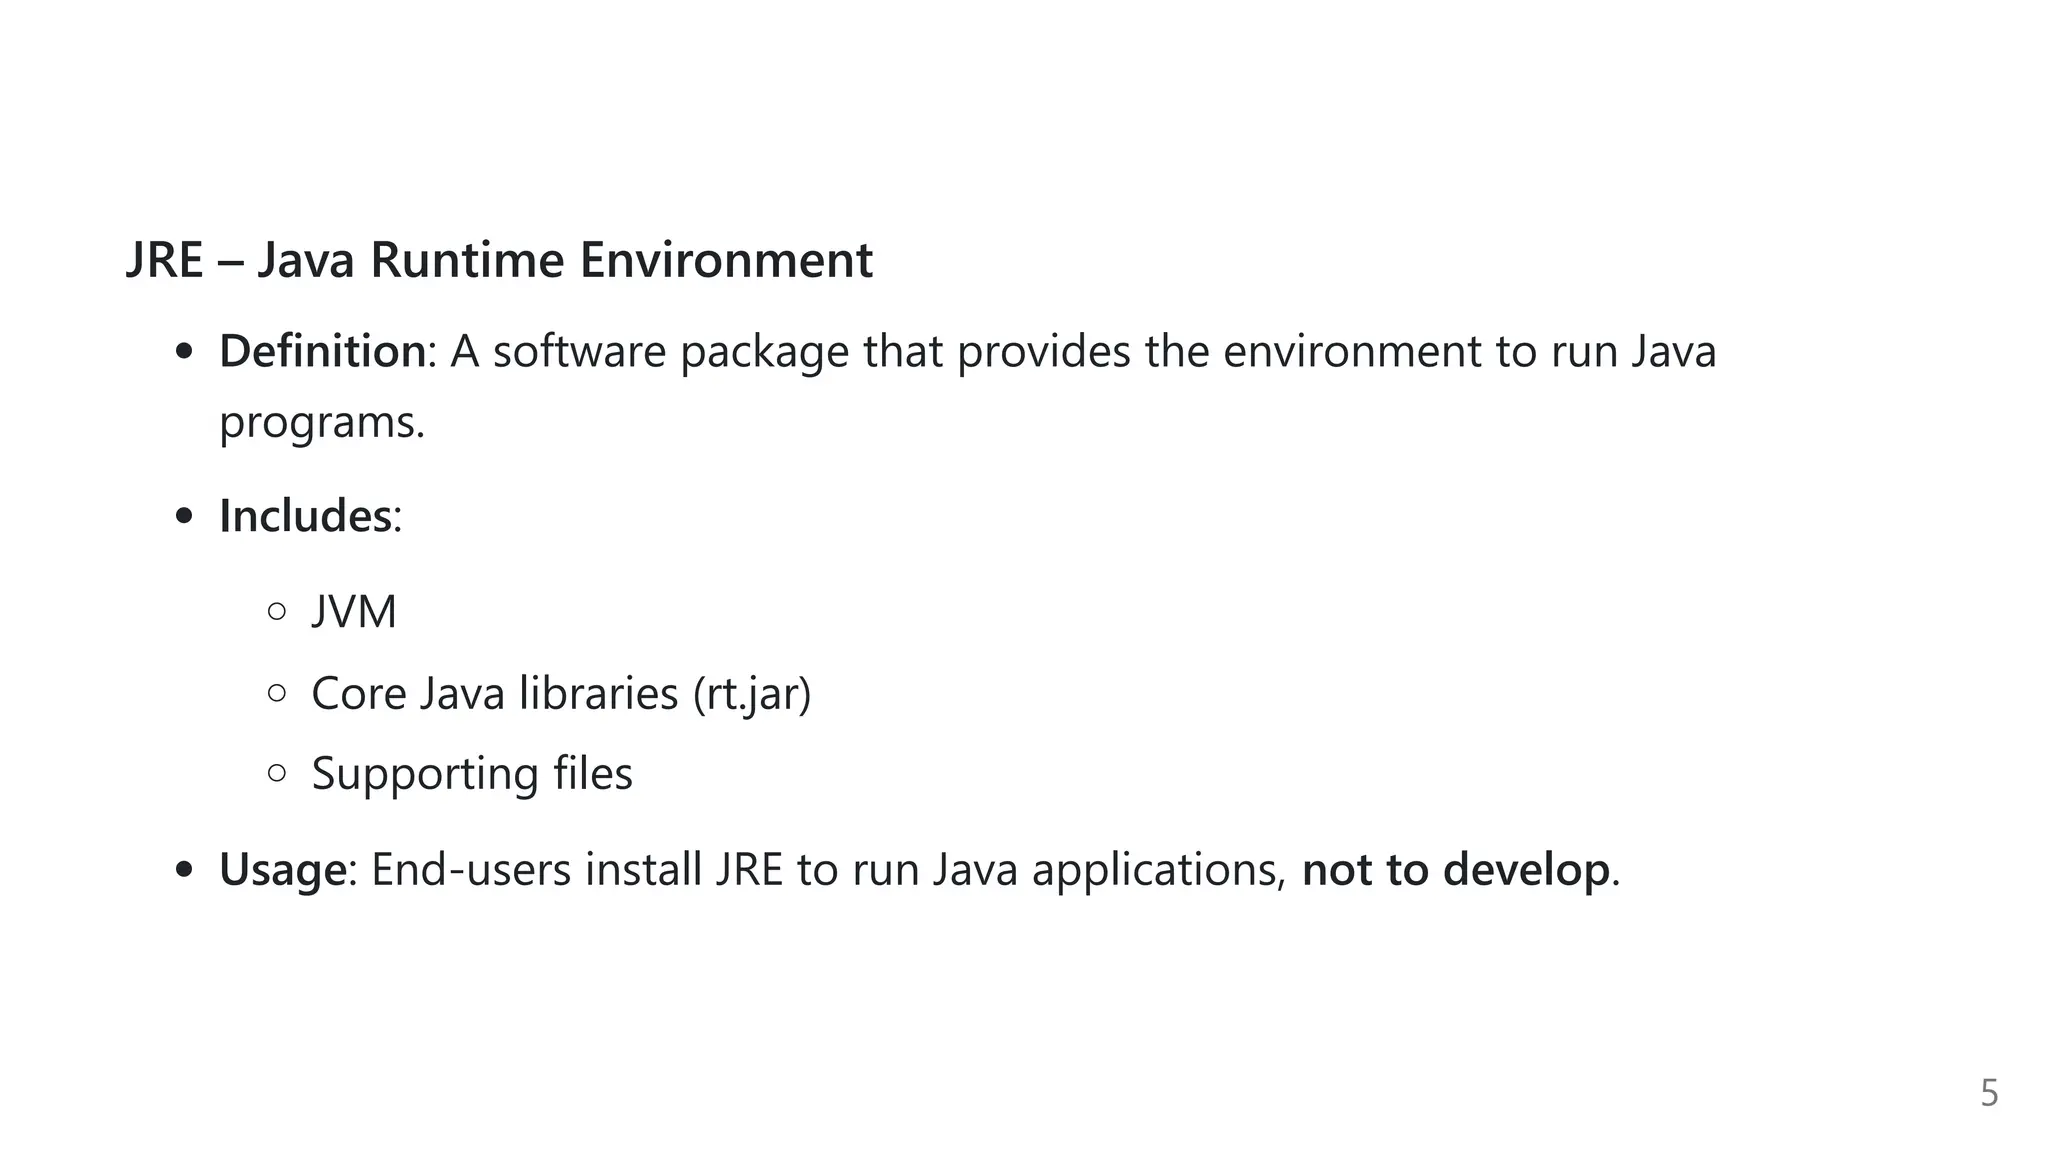Click the heading 'JRE – Java Runtime Environment'

499,260
